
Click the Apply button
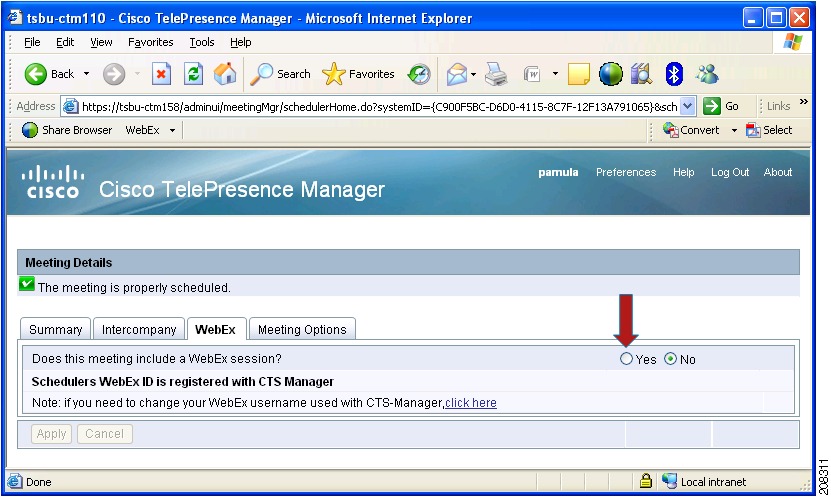(x=51, y=434)
